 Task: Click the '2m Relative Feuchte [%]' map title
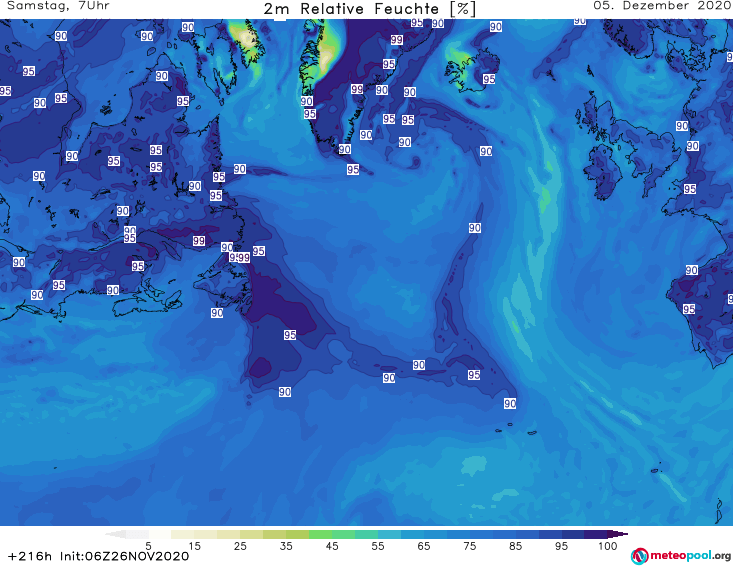click(370, 9)
